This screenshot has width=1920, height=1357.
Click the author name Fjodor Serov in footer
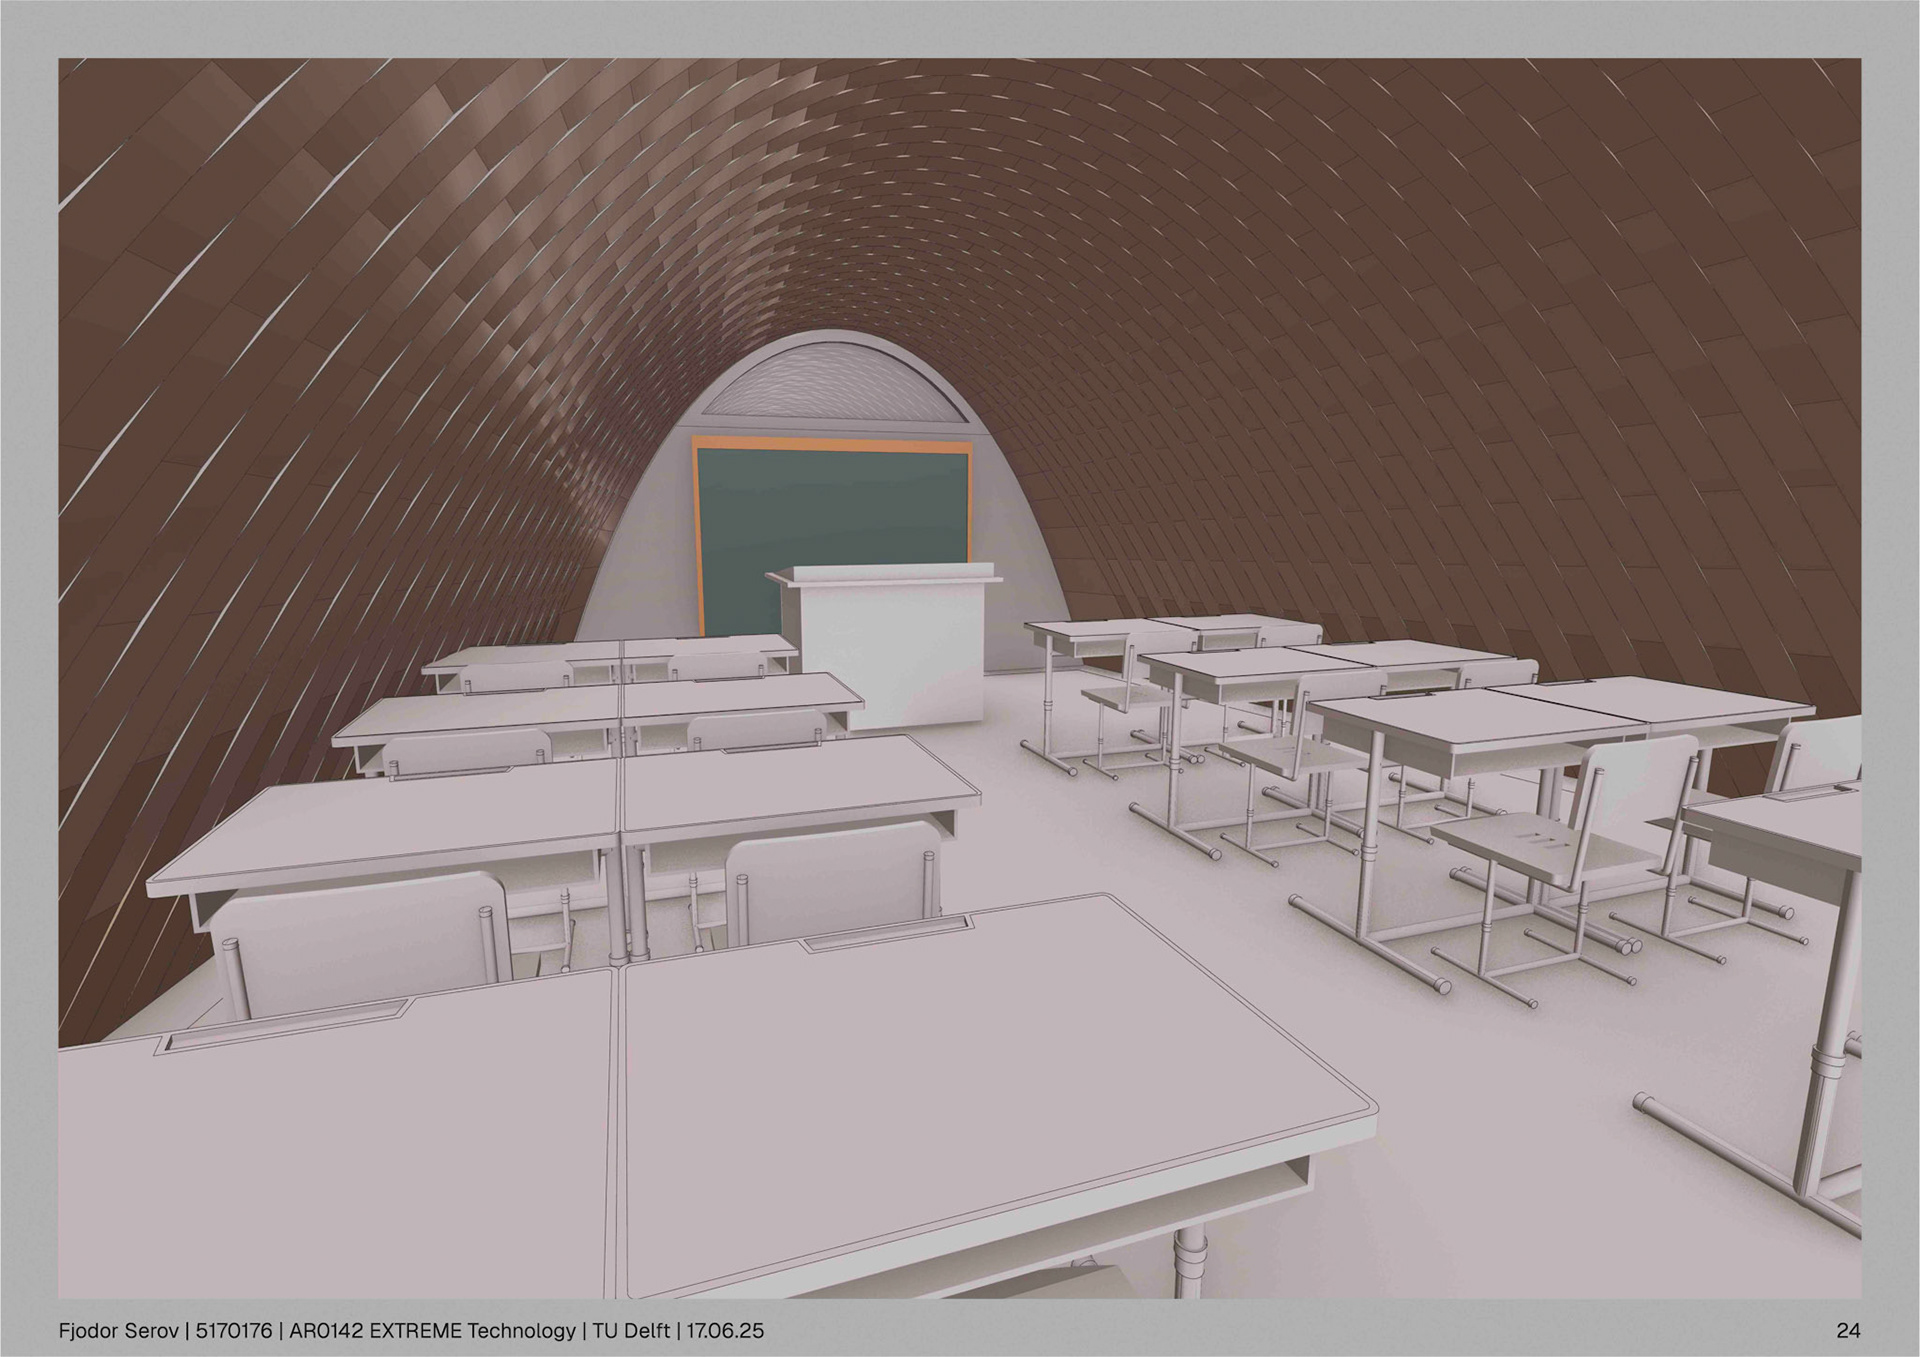118,1331
